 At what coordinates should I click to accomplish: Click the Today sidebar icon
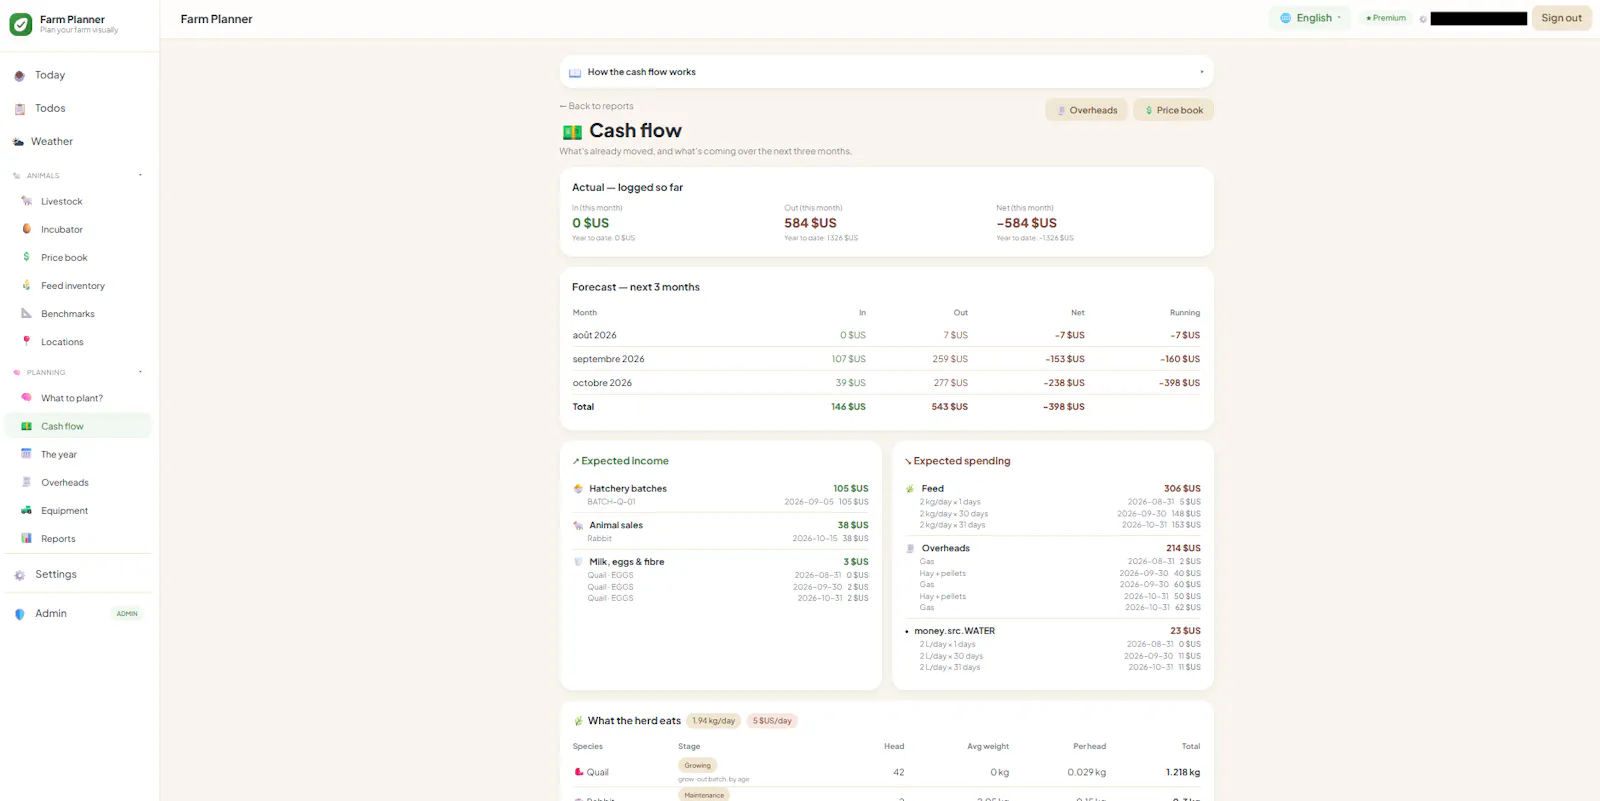click(19, 76)
